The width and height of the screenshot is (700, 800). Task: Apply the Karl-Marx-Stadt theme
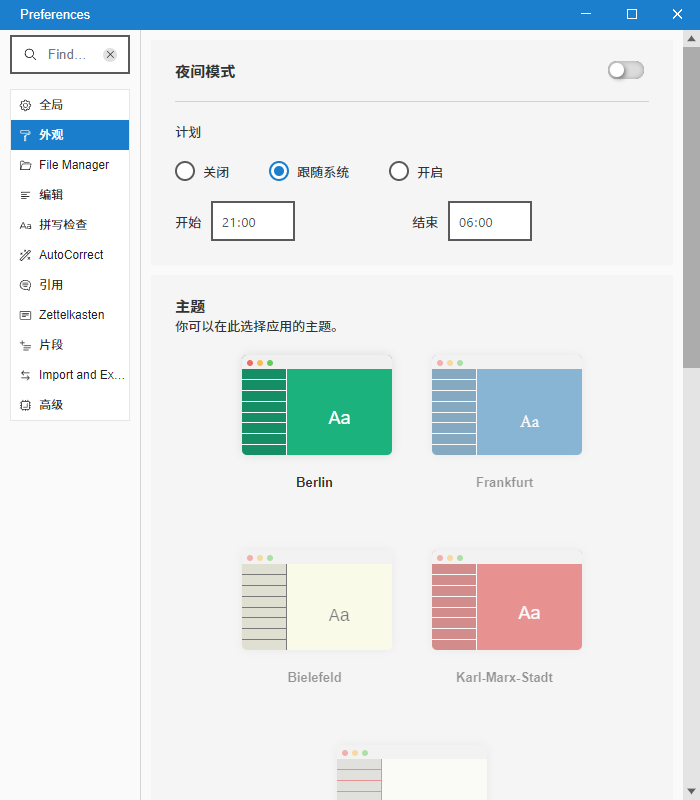click(506, 600)
